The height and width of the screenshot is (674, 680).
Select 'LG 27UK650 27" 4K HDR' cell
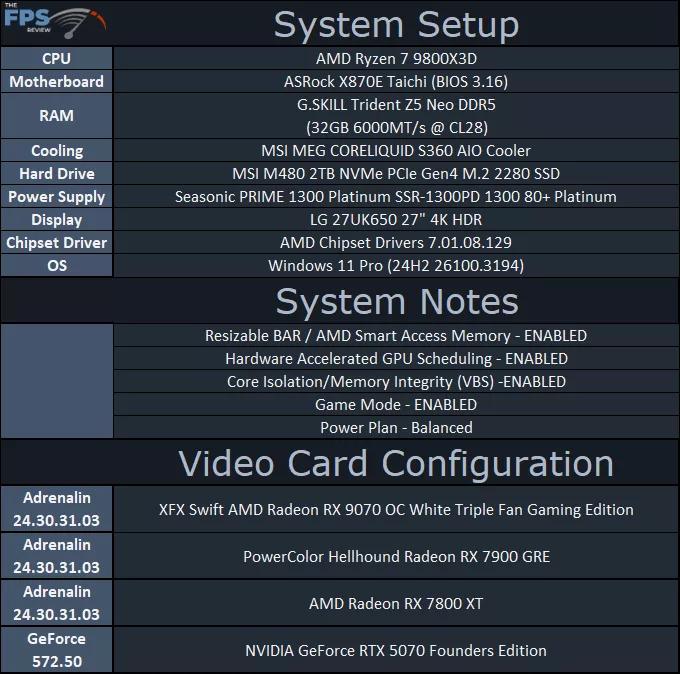pyautogui.click(x=396, y=219)
